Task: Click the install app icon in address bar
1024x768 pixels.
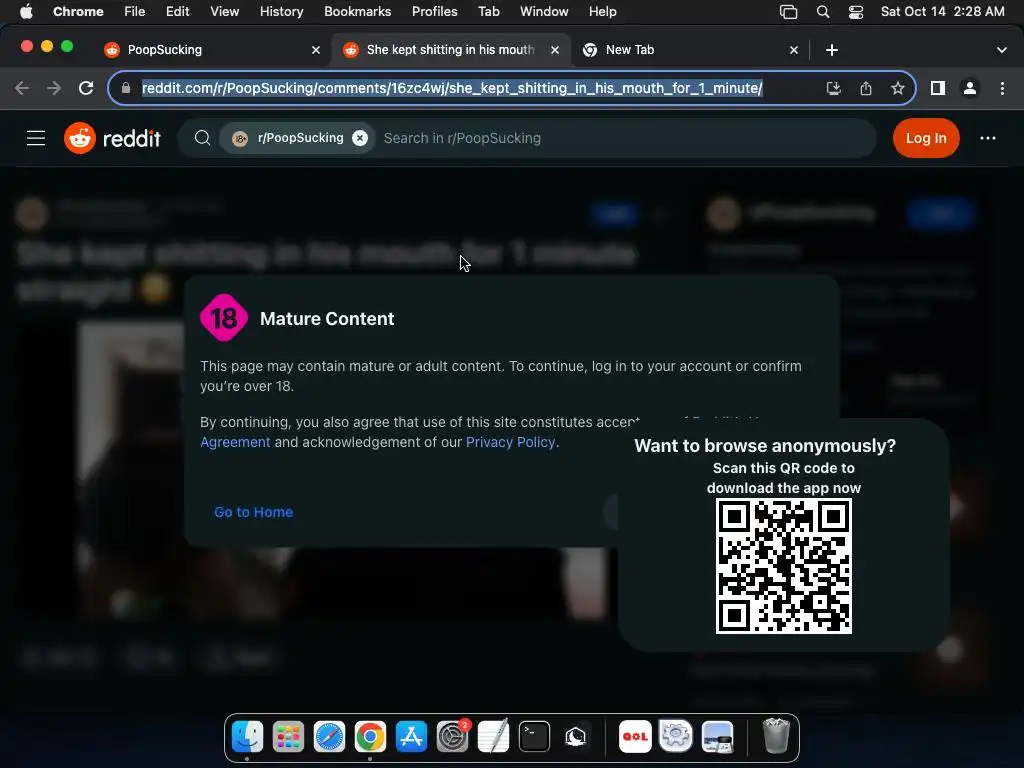Action: tap(833, 88)
